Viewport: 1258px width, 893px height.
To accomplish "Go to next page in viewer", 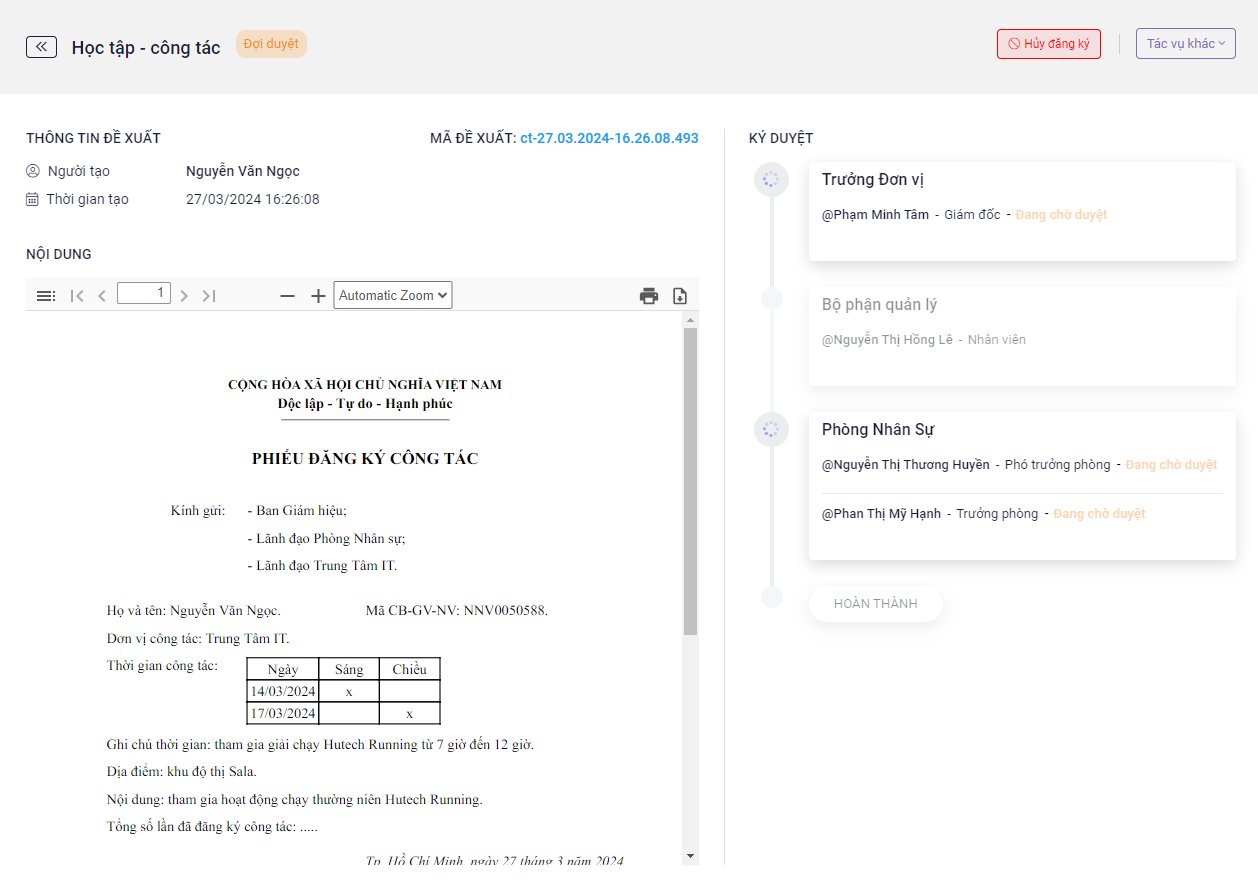I will tap(184, 296).
